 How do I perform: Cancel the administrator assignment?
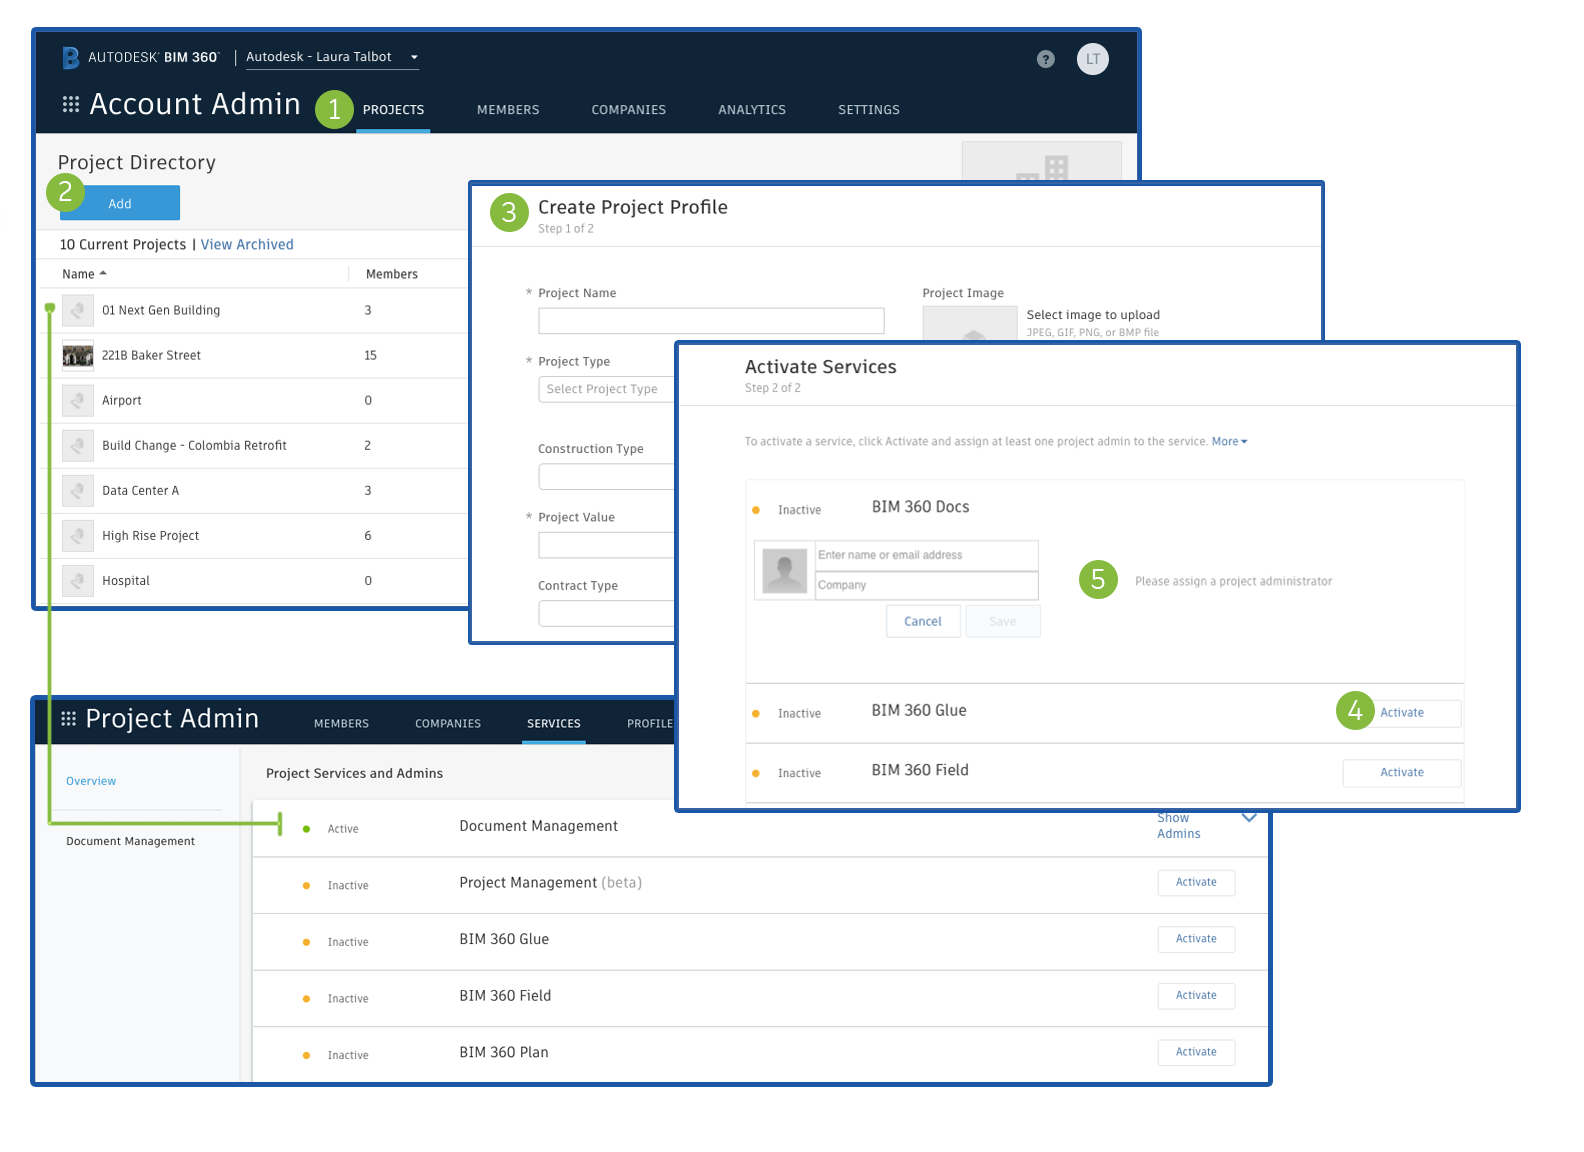pyautogui.click(x=923, y=621)
